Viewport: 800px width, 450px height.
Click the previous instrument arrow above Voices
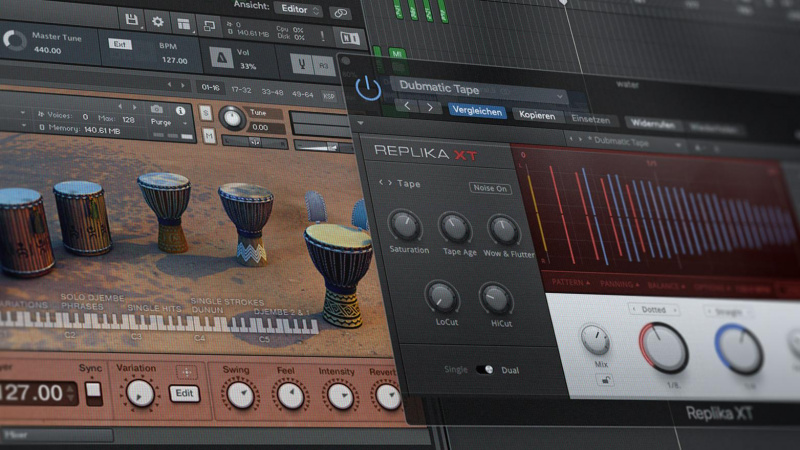(120, 106)
